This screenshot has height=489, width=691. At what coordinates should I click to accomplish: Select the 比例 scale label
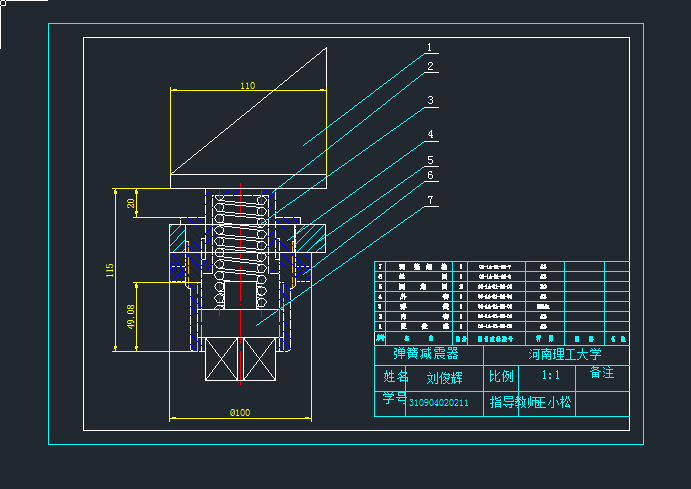click(x=501, y=377)
